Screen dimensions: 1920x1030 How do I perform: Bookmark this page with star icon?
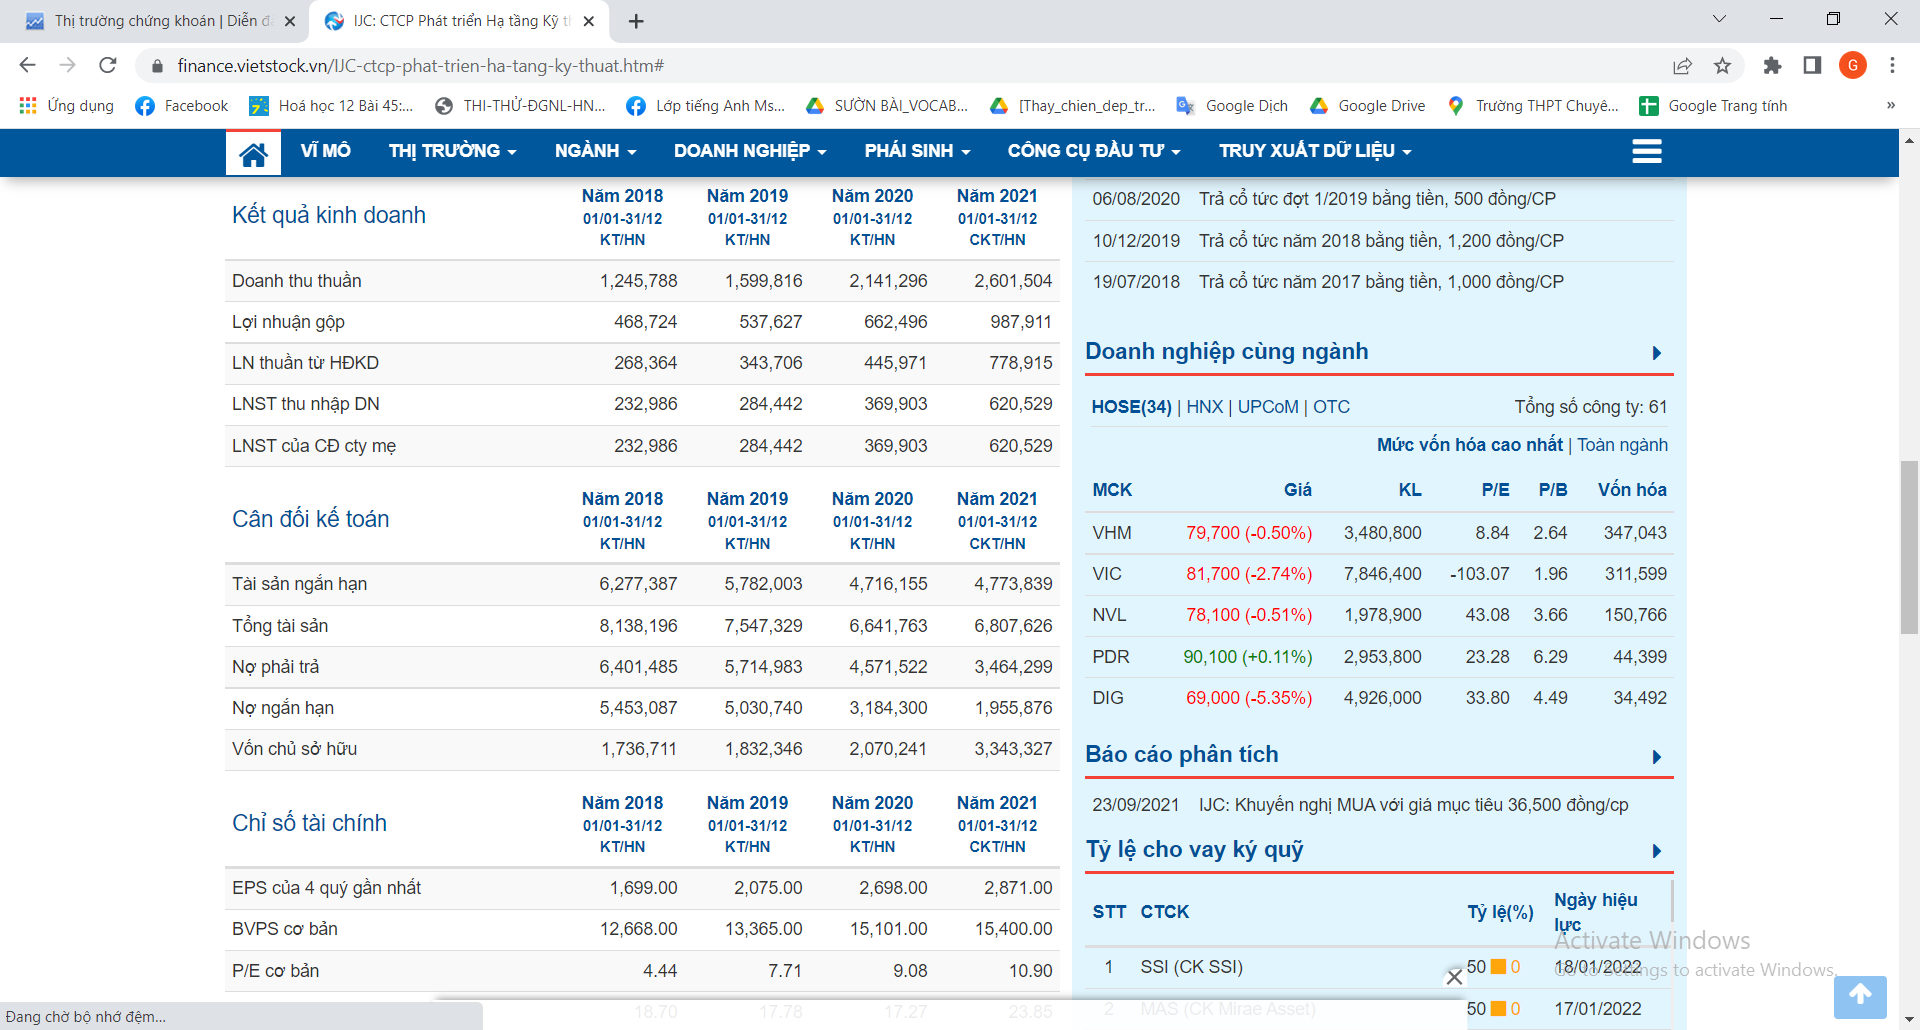pos(1722,66)
